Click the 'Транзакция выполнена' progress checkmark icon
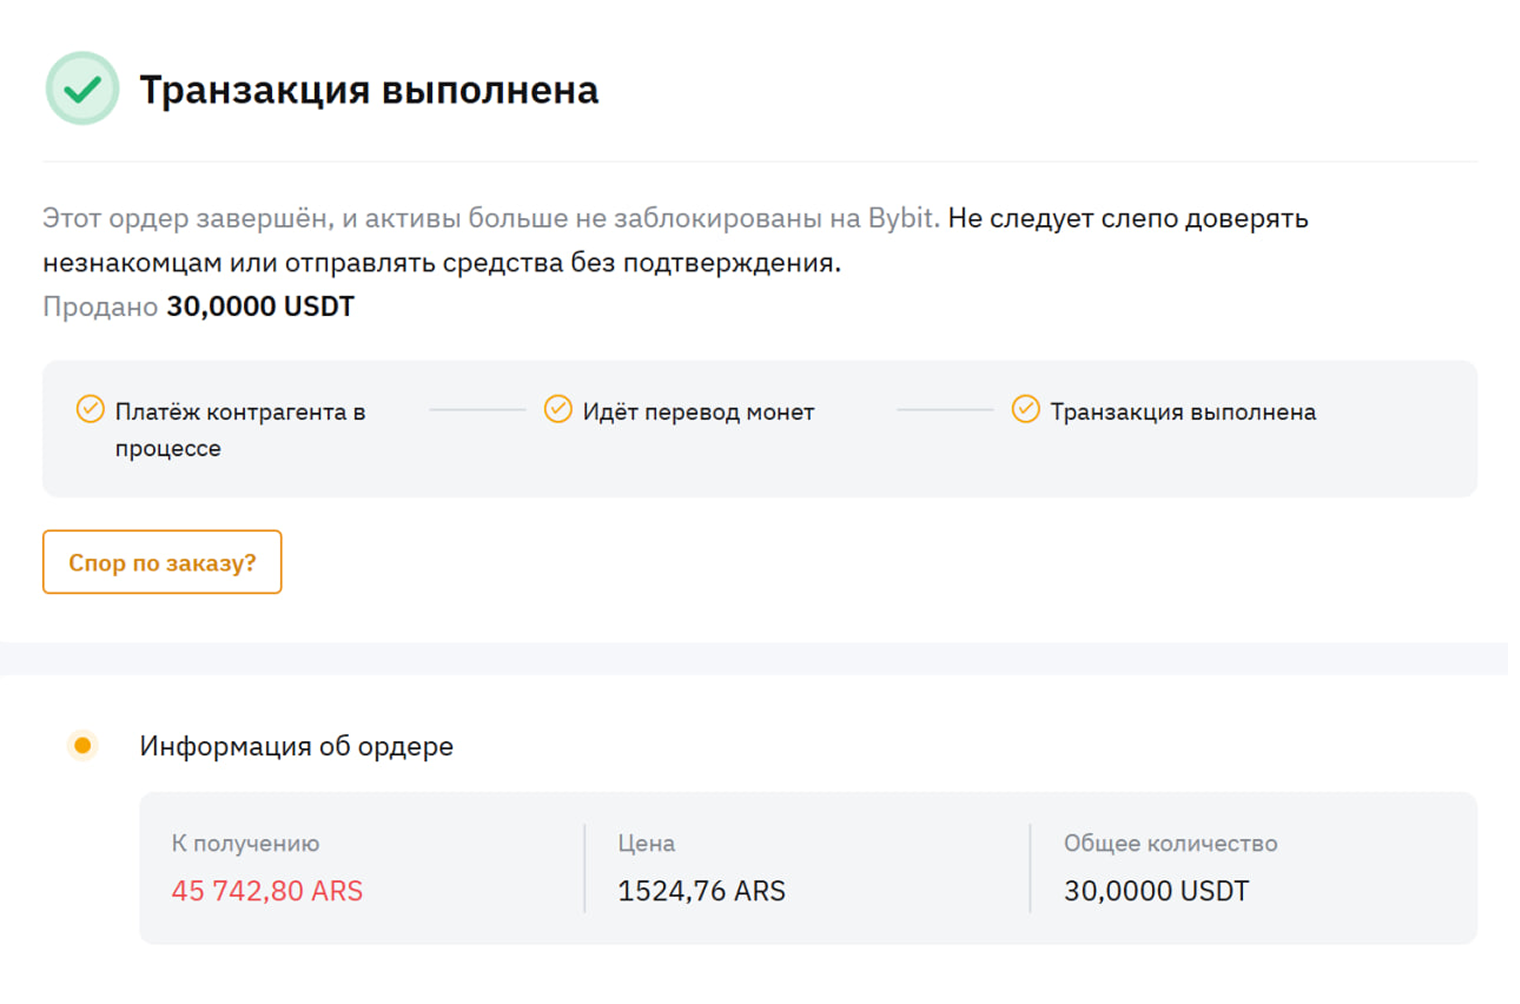Image resolution: width=1520 pixels, height=1004 pixels. point(1025,410)
